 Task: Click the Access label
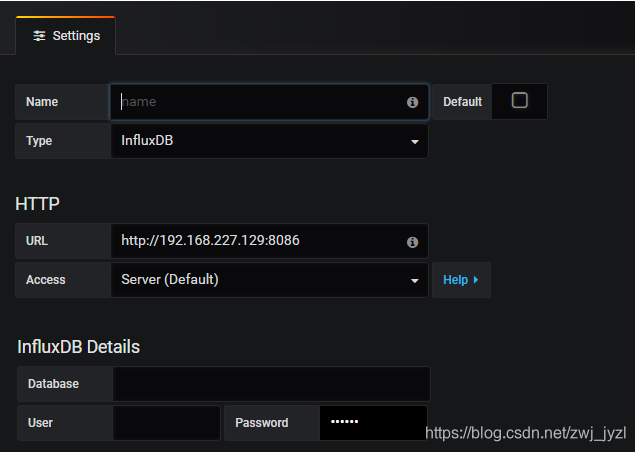click(45, 280)
